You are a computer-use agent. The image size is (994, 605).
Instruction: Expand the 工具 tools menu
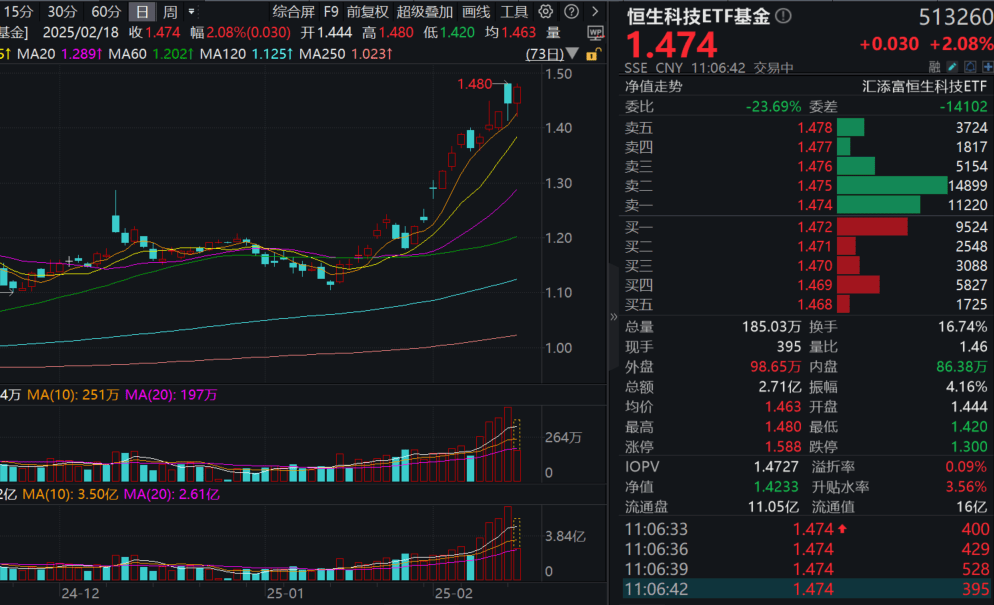pyautogui.click(x=517, y=11)
